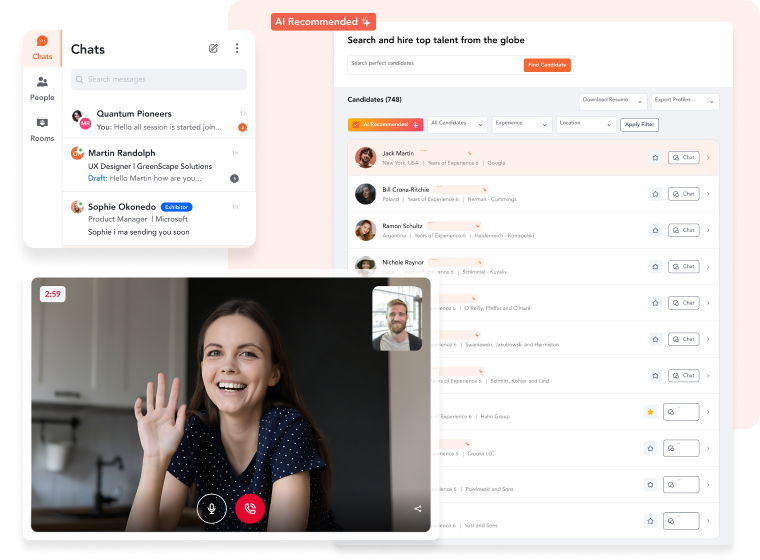
Task: Mute the microphone in video call
Action: [x=212, y=509]
